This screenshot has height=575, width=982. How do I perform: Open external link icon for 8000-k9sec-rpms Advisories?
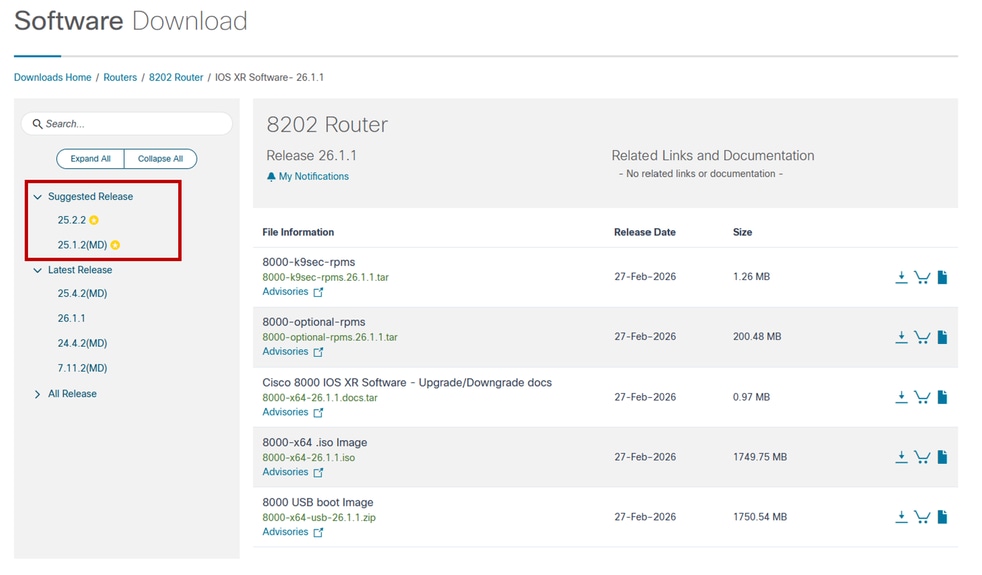coord(318,293)
